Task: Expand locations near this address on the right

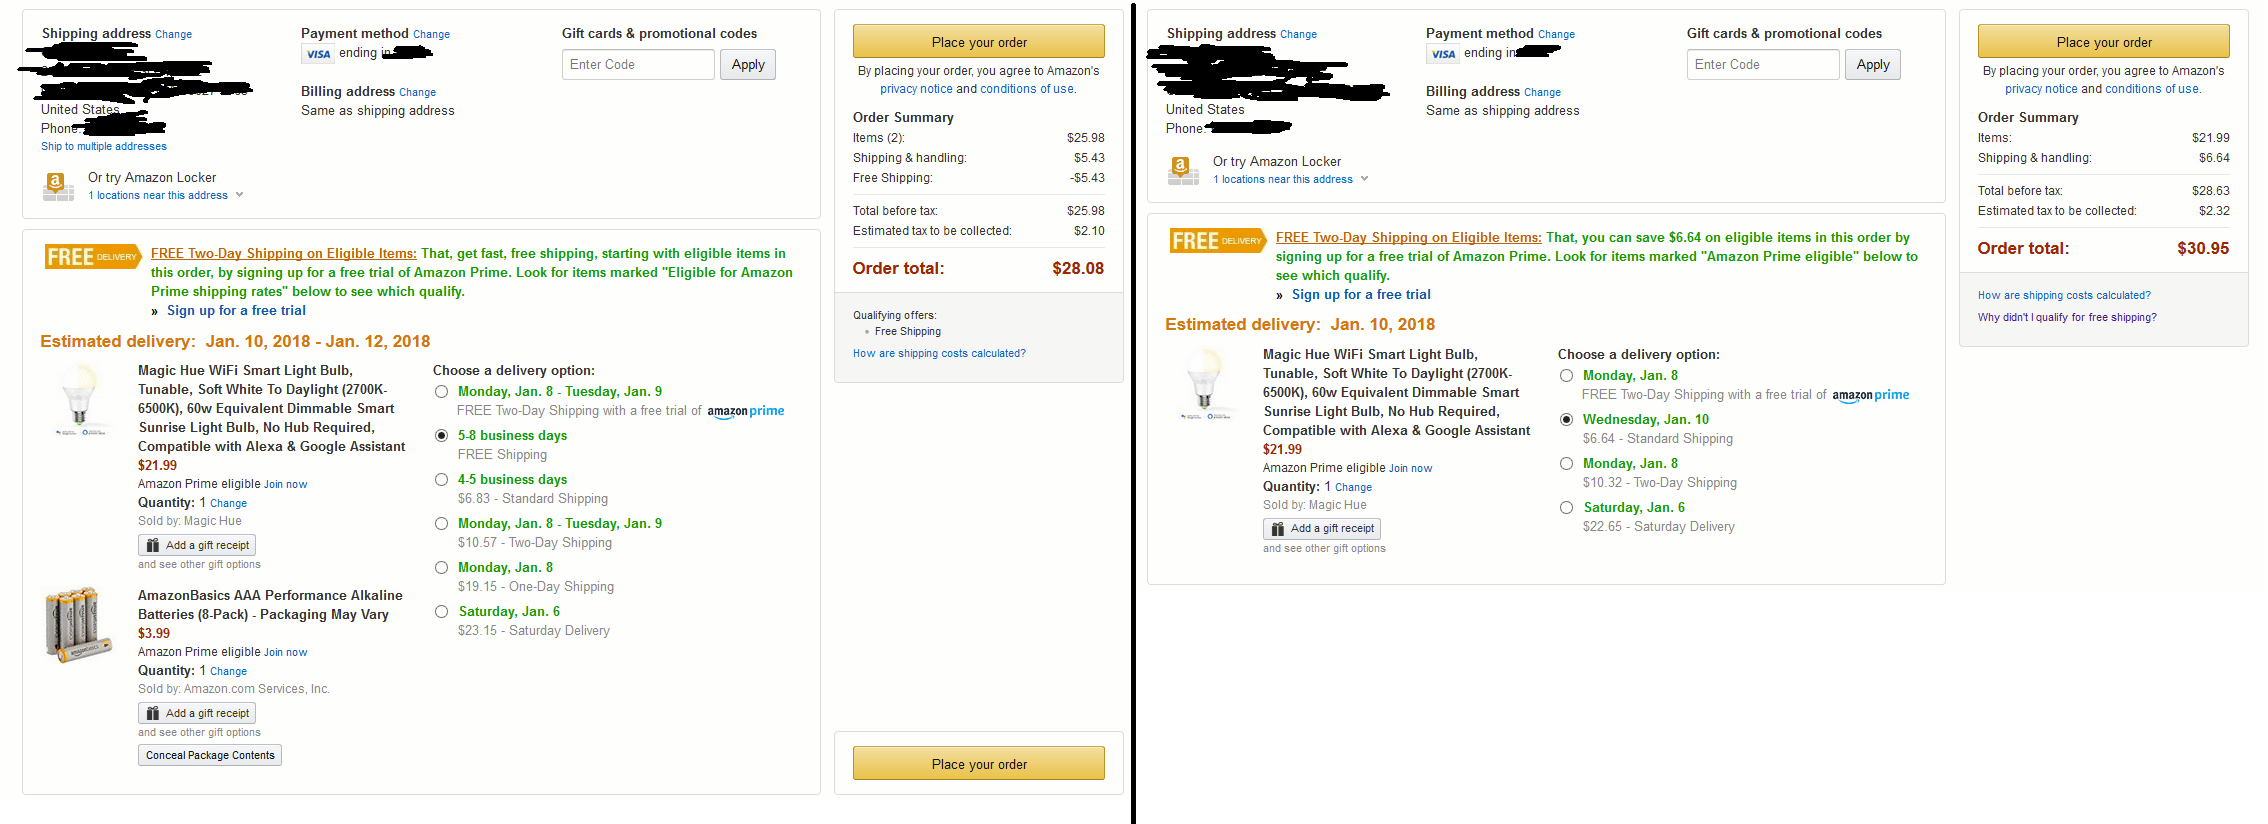Action: 1284,178
